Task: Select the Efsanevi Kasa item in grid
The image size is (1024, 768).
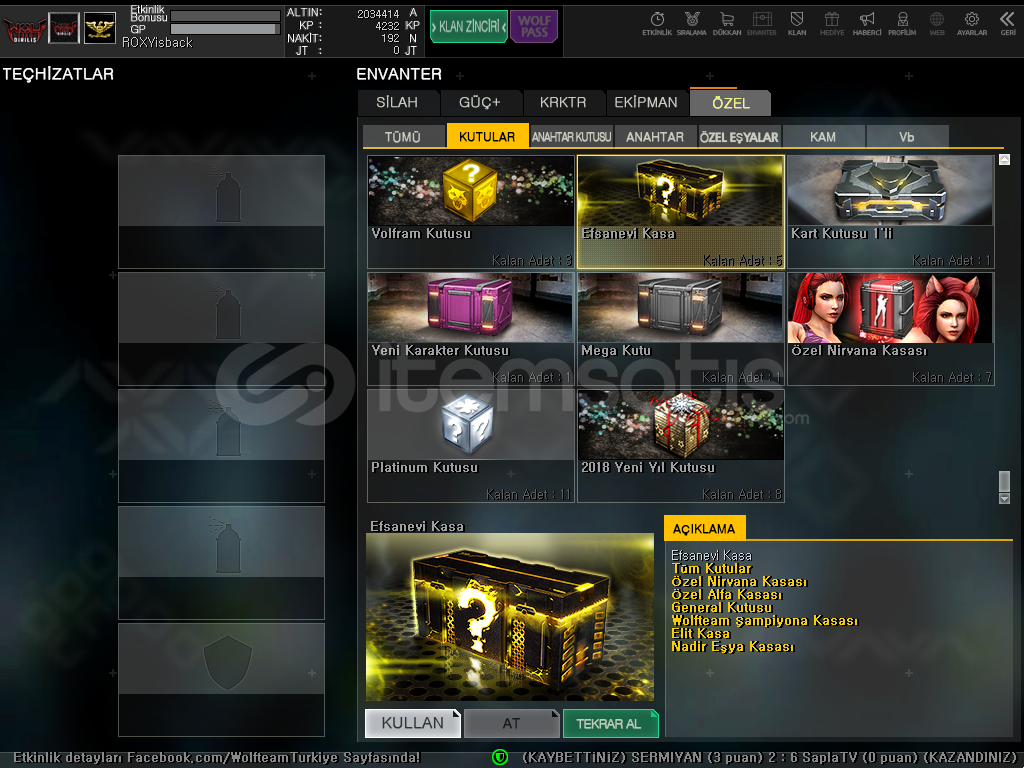Action: (x=680, y=212)
